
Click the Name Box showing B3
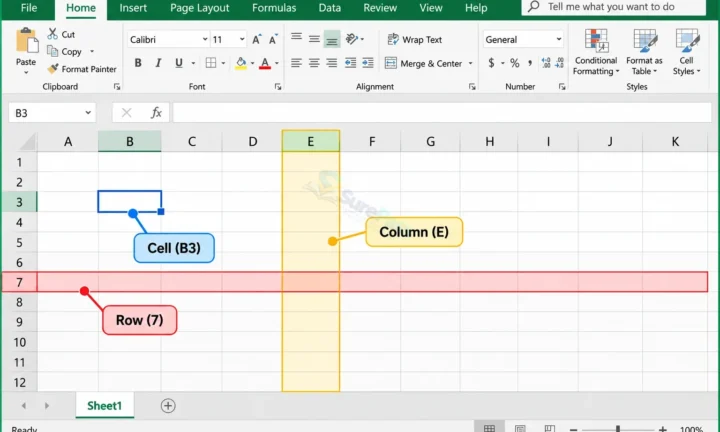[x=52, y=113]
